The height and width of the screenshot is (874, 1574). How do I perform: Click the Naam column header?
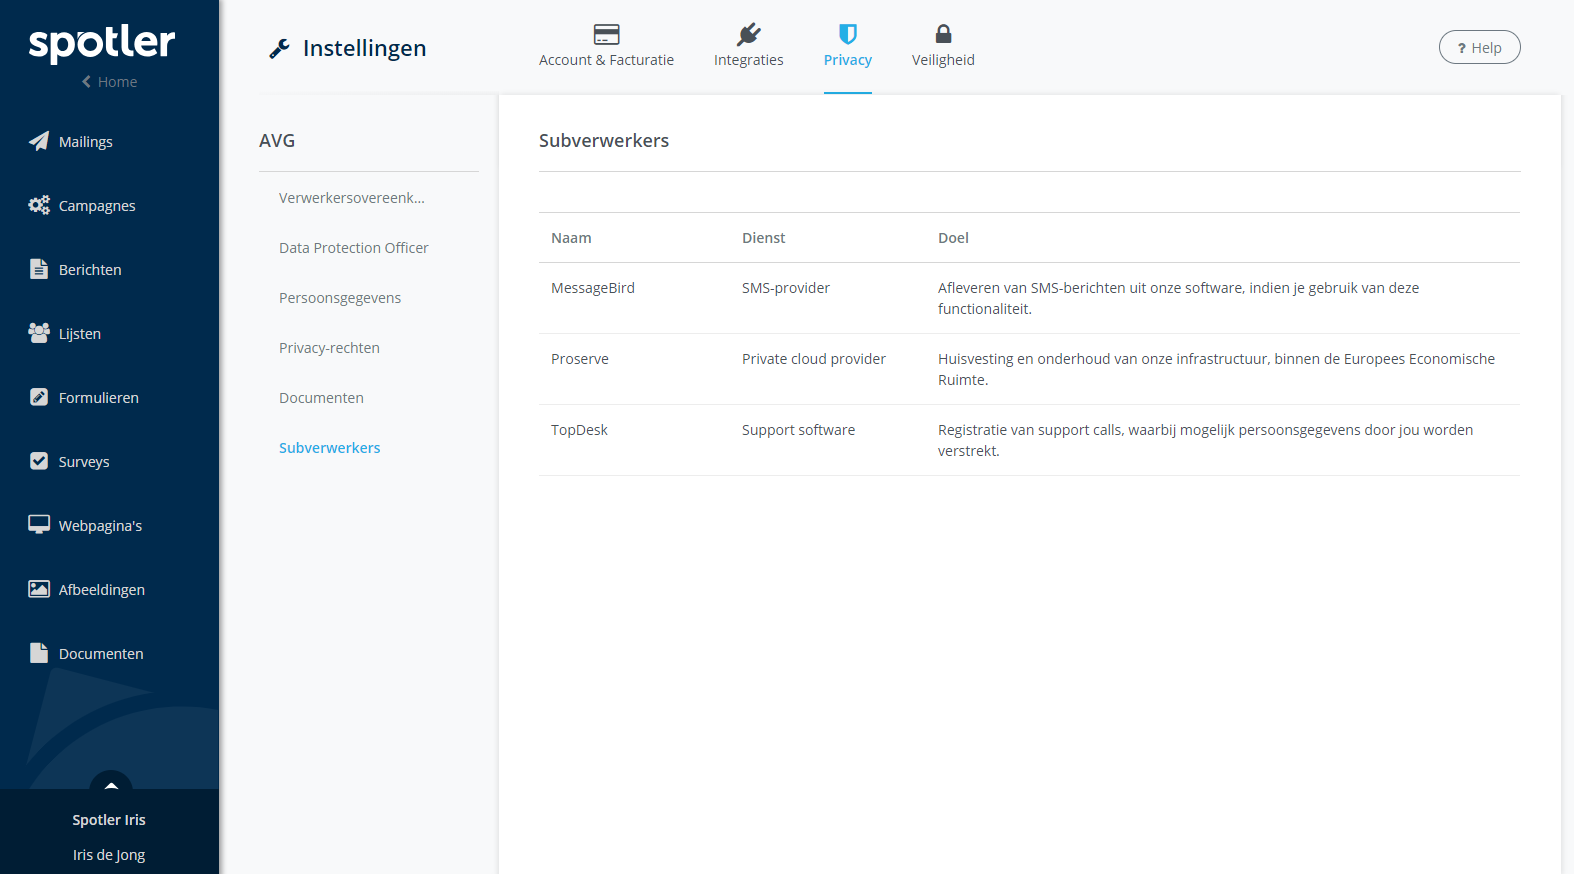click(571, 238)
